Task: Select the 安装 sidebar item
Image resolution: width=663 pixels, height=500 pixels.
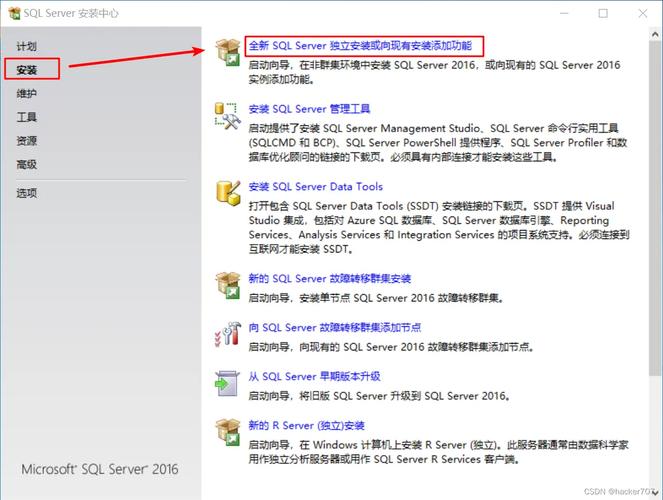Action: (27, 70)
